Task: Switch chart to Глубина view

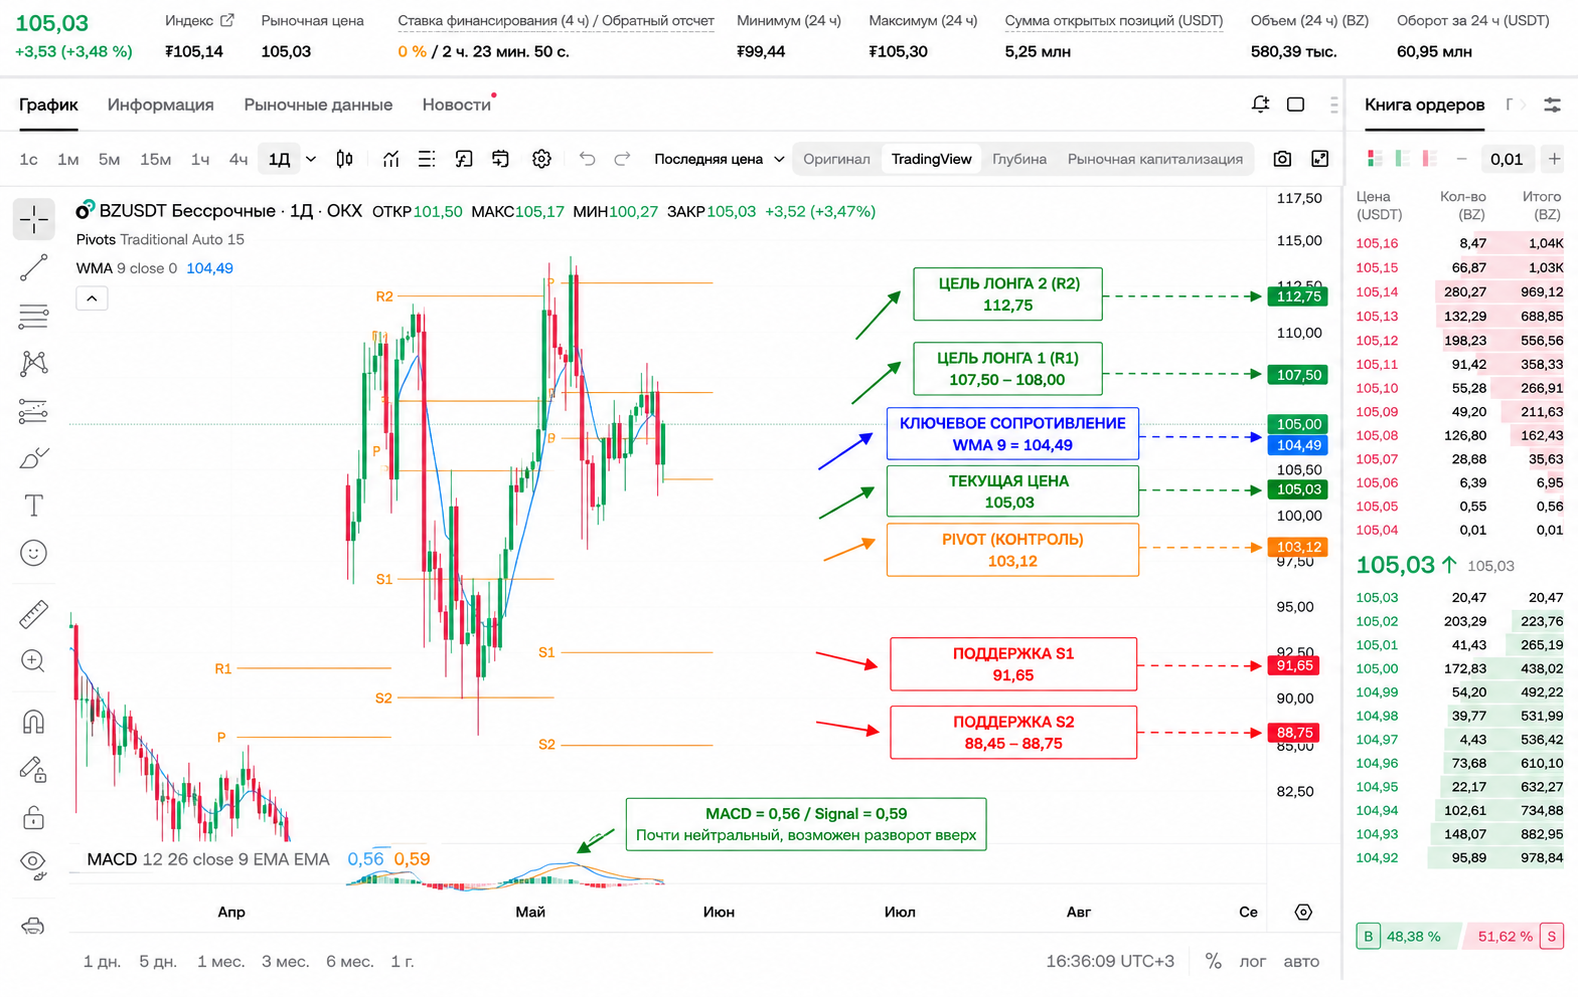Action: [1019, 159]
